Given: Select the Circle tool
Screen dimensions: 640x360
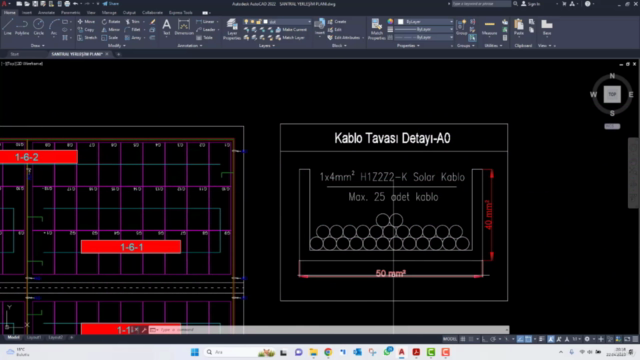Looking at the screenshot, I should coord(38,27).
